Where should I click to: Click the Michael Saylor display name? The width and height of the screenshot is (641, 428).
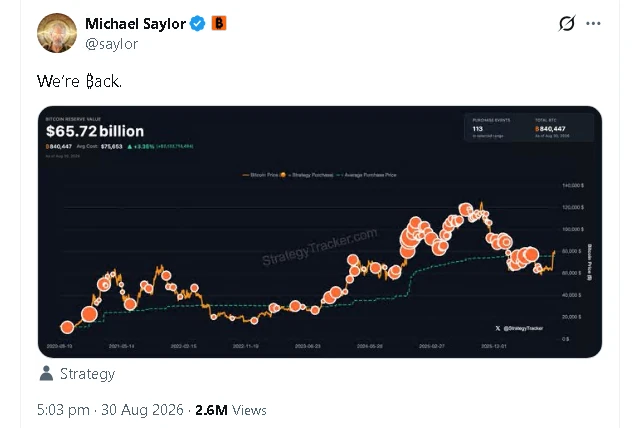(135, 24)
